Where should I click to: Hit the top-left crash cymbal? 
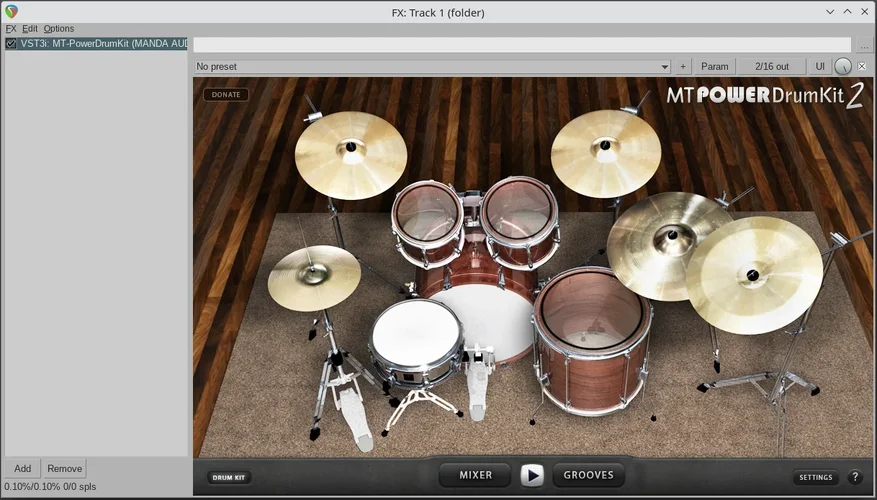tap(350, 153)
